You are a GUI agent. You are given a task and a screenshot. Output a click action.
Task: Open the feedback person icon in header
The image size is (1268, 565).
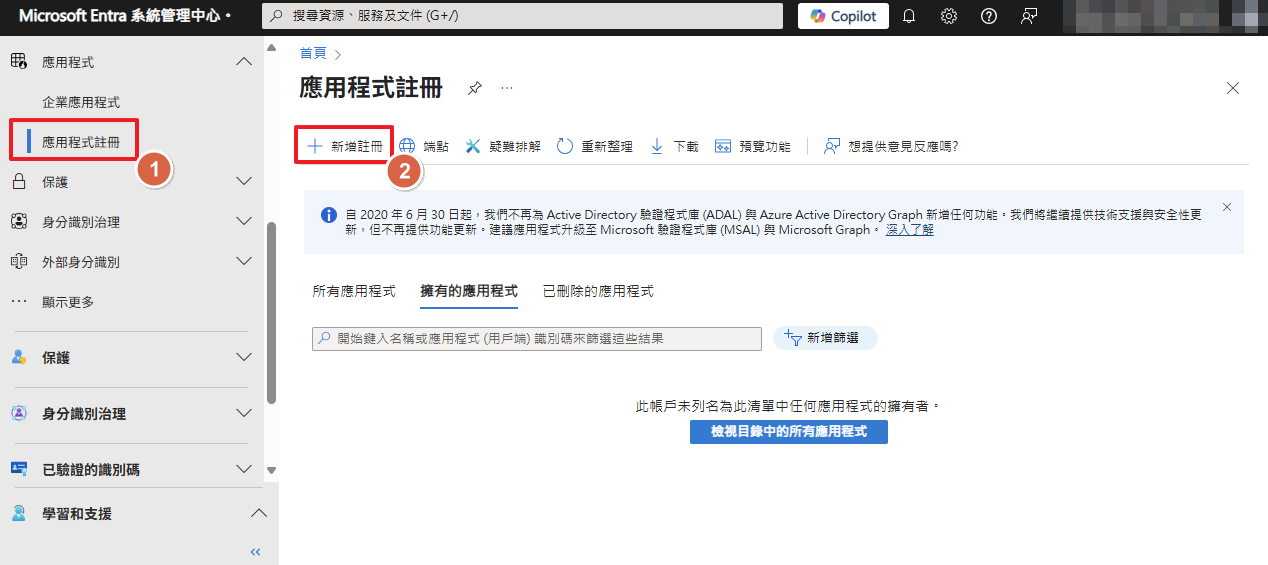tap(1029, 16)
